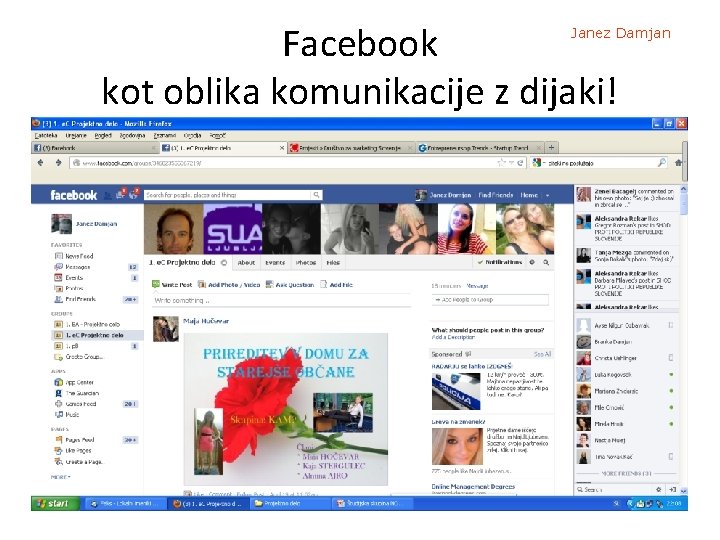The width and height of the screenshot is (720, 540).
Task: Click Add Photo / Video option
Action: coord(229,285)
